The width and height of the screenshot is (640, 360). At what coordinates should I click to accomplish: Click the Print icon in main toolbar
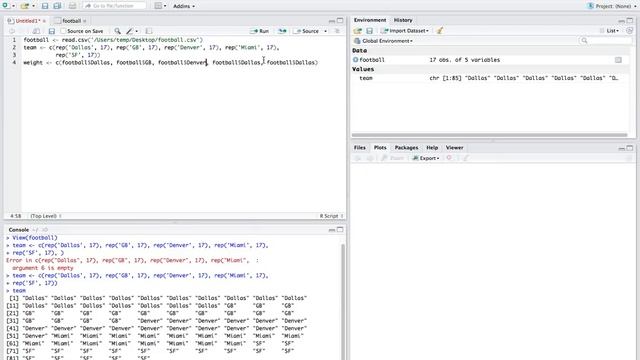coord(72,6)
